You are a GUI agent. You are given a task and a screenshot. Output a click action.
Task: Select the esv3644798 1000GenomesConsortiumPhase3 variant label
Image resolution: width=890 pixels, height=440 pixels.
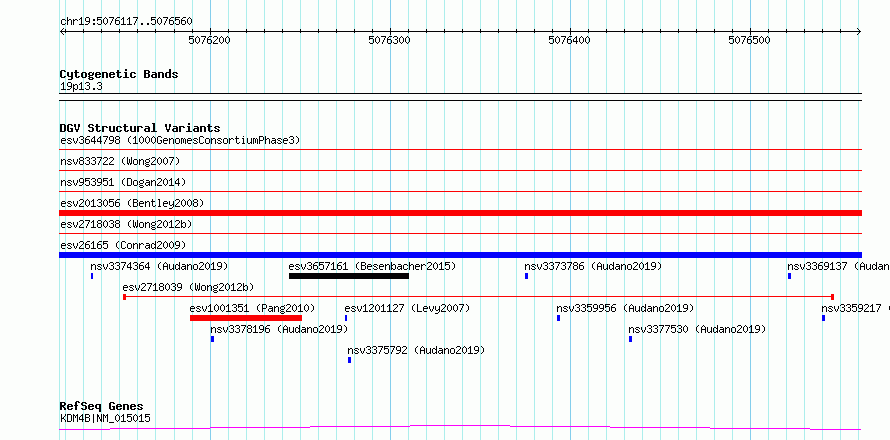pos(180,140)
